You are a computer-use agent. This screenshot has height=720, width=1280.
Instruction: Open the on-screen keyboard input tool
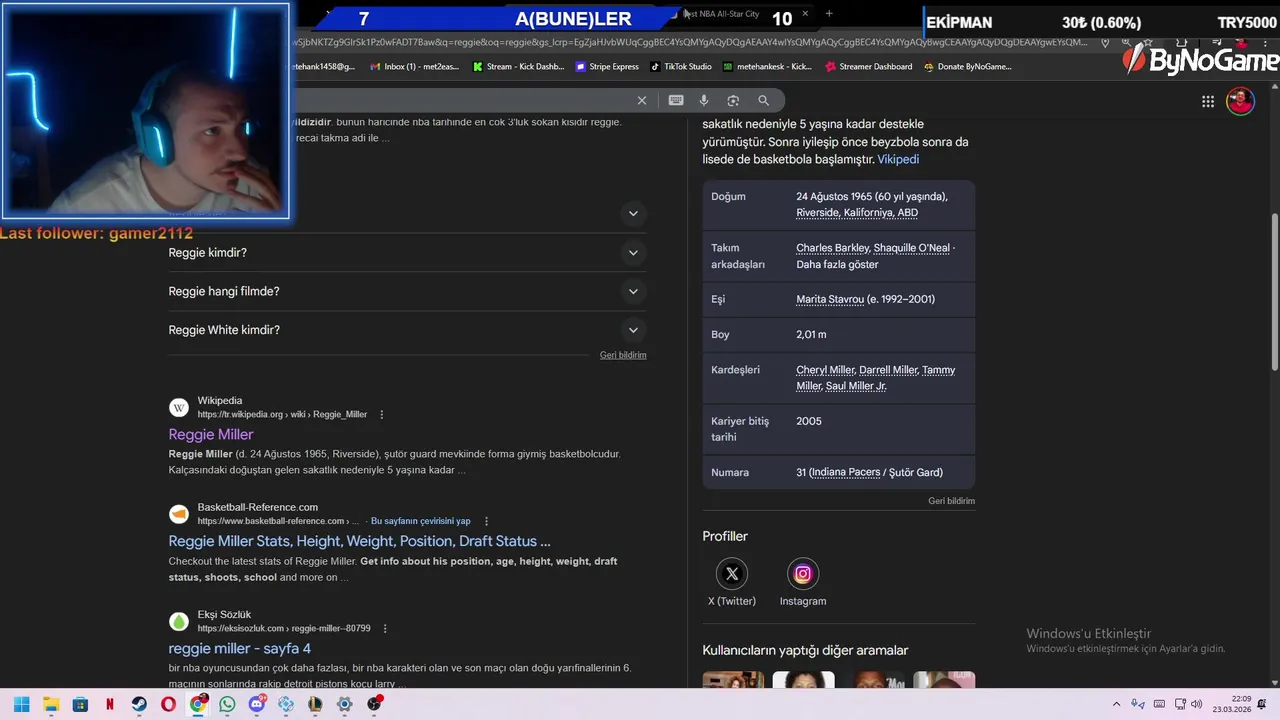(676, 100)
